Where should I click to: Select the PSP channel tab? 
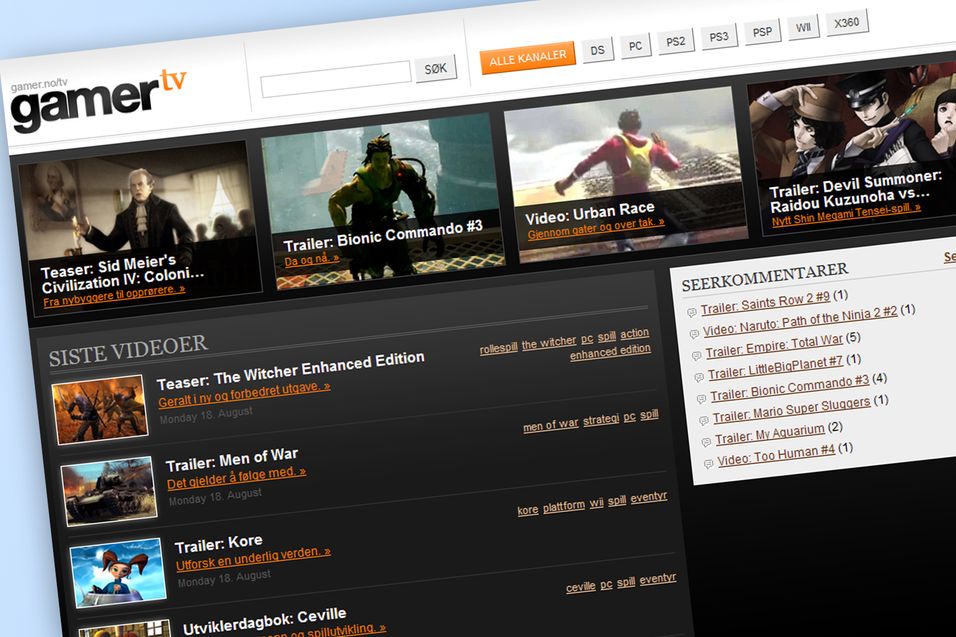[762, 32]
